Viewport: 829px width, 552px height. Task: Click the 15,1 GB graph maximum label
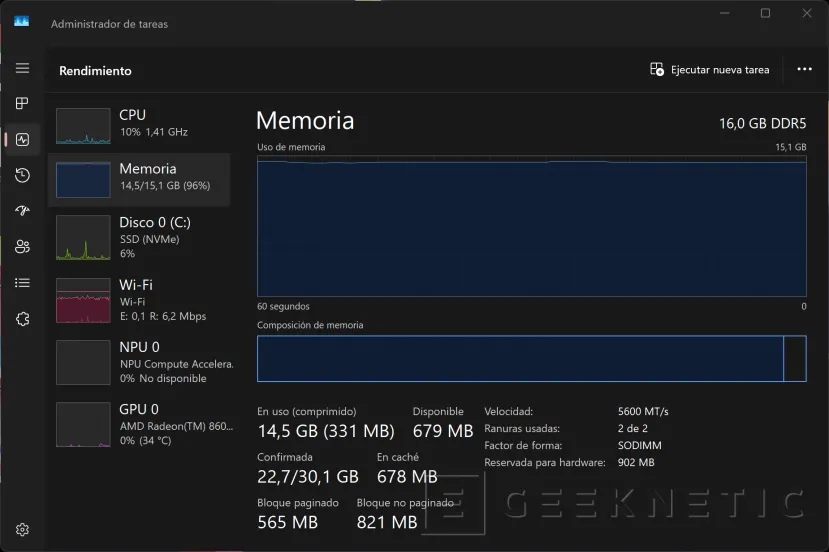pos(790,147)
